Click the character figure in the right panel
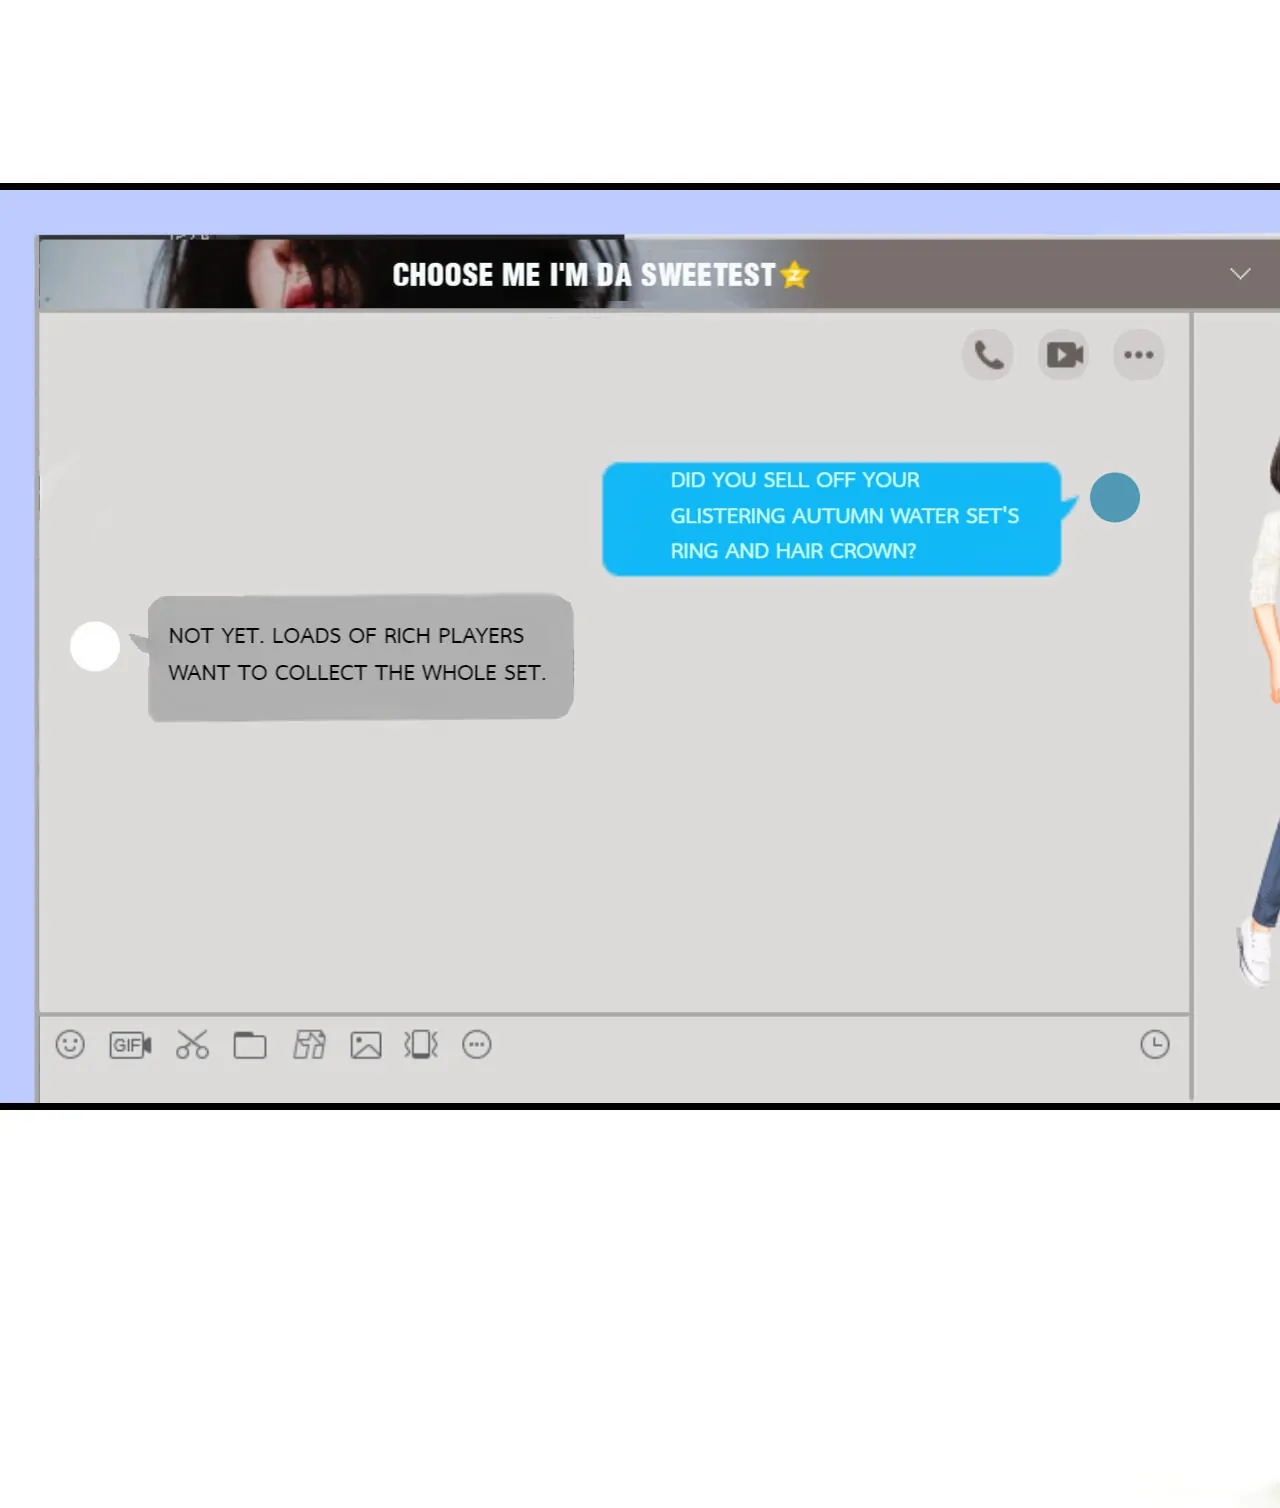Screen dimensions: 1280x1508 point(1262,700)
